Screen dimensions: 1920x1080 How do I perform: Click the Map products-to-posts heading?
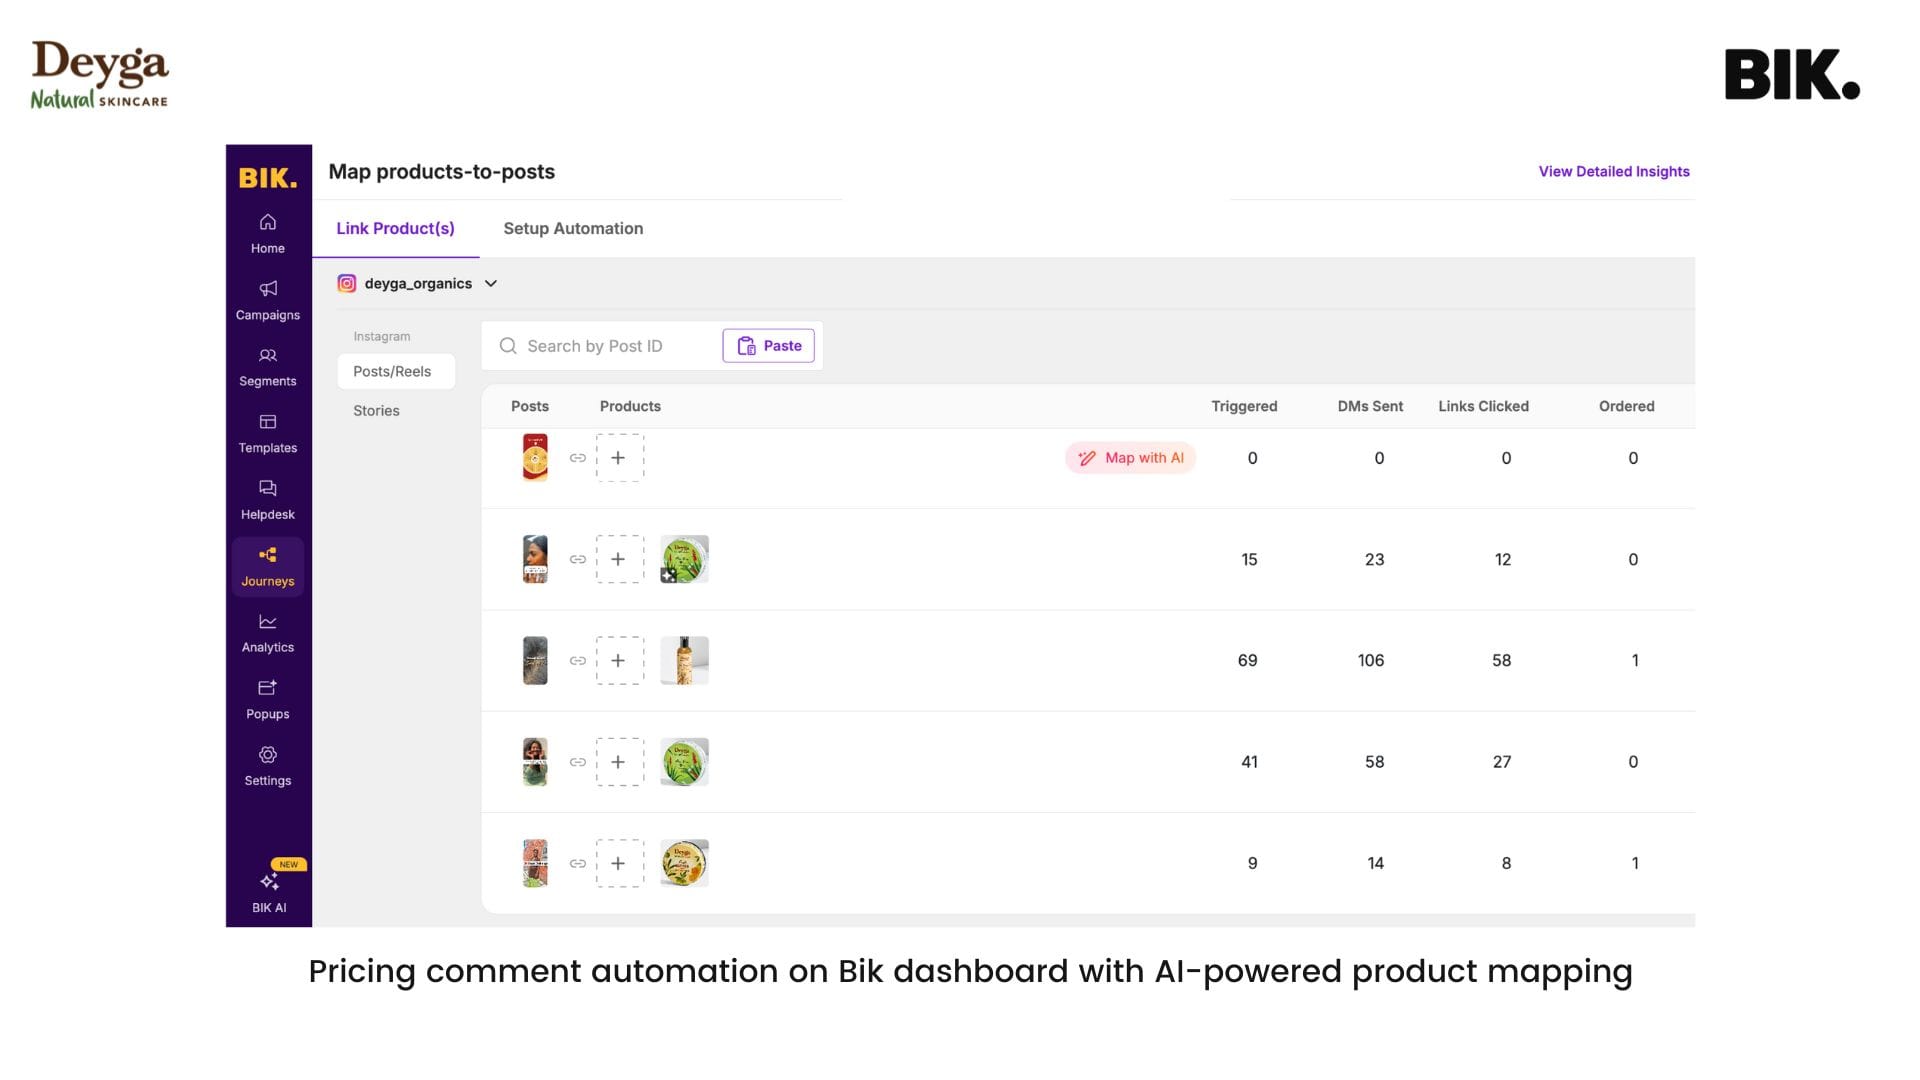coord(441,172)
